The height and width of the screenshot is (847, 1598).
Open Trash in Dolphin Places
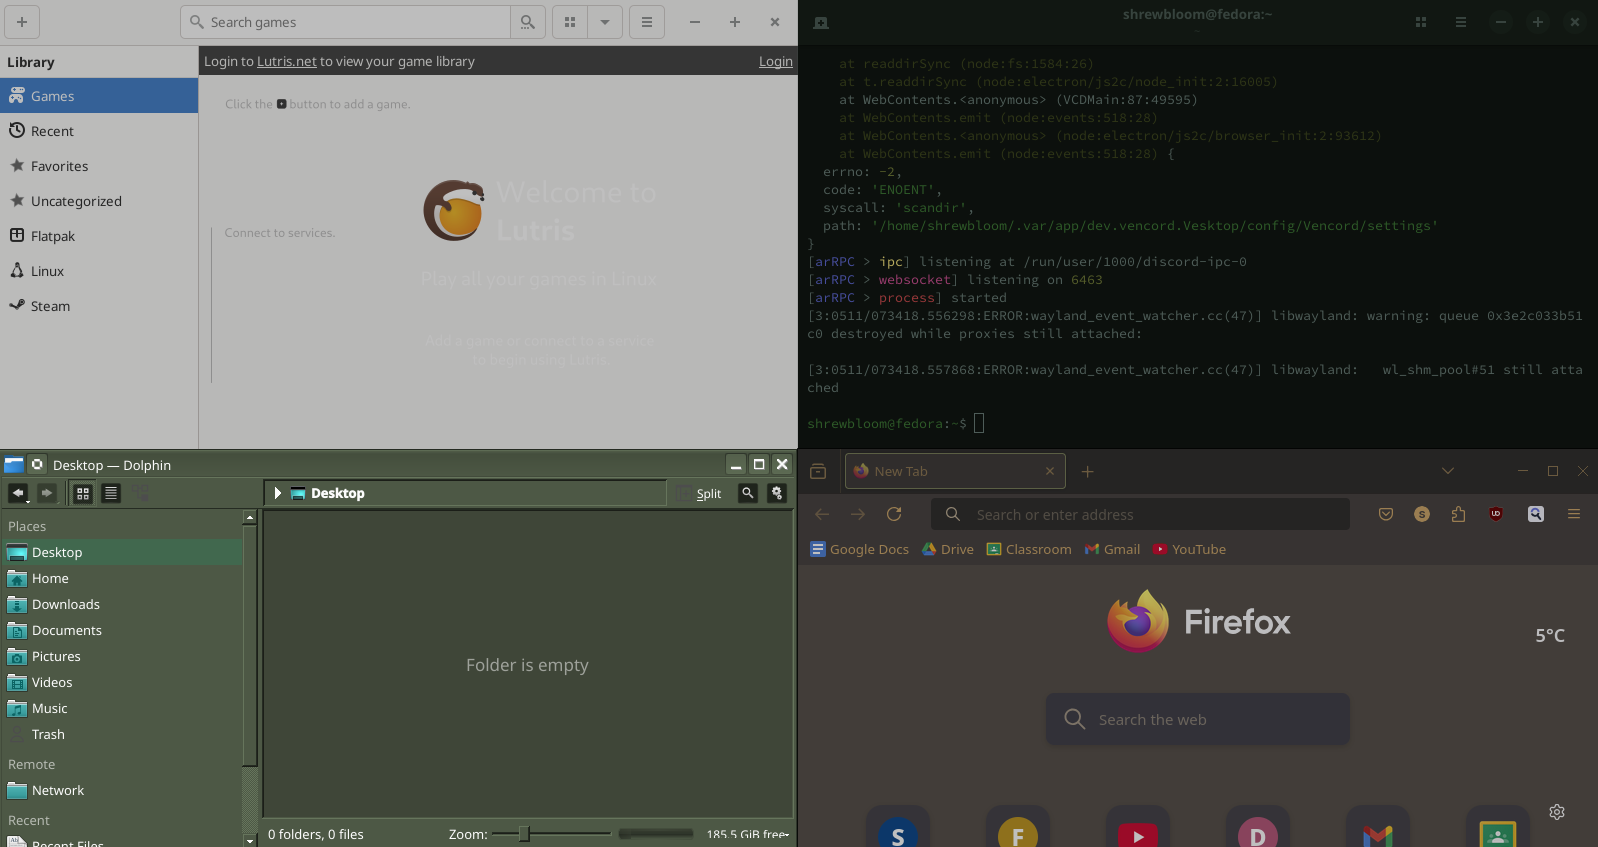point(122,734)
